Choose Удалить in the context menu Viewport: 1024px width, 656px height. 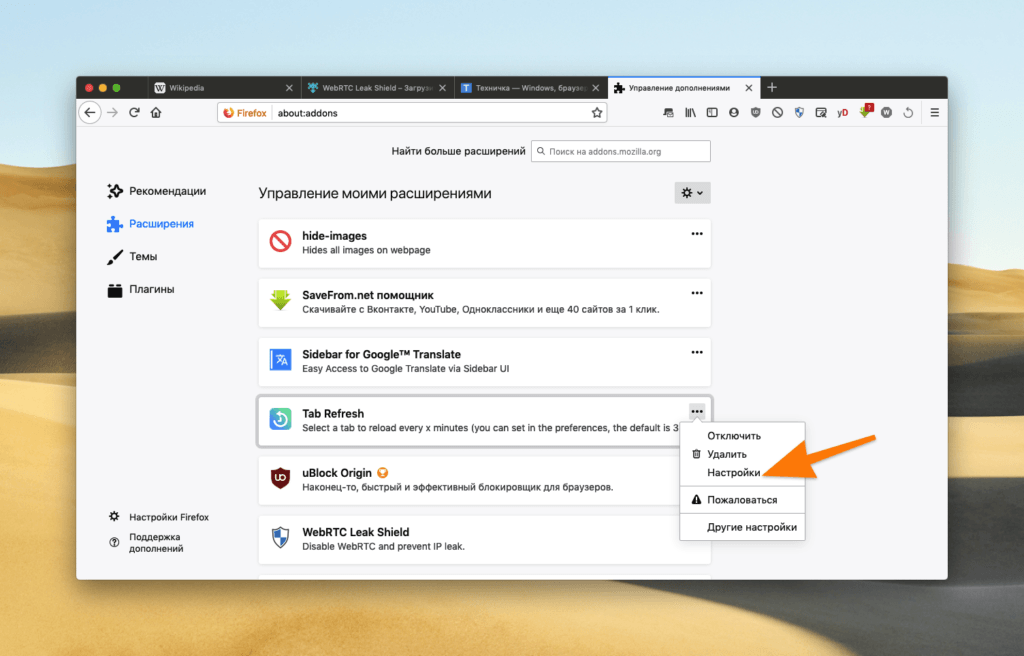tap(742, 454)
